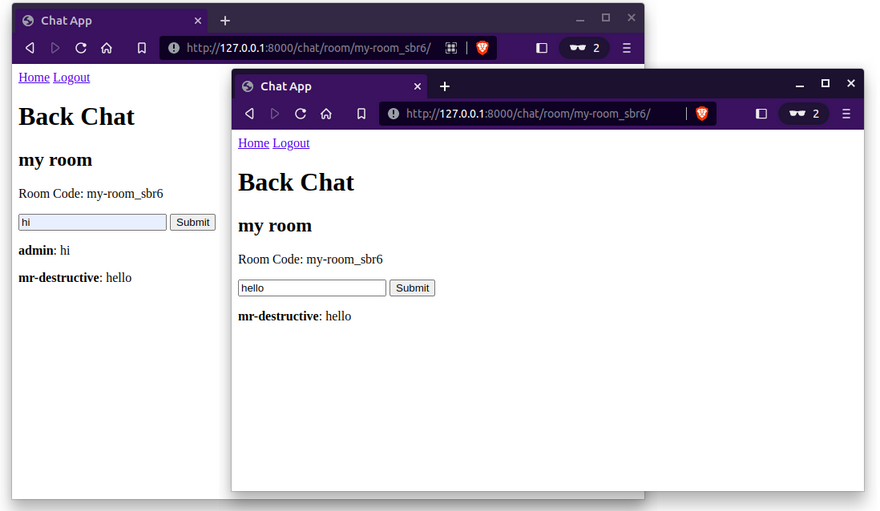
Task: Open a new tab in the front window
Action: point(445,87)
